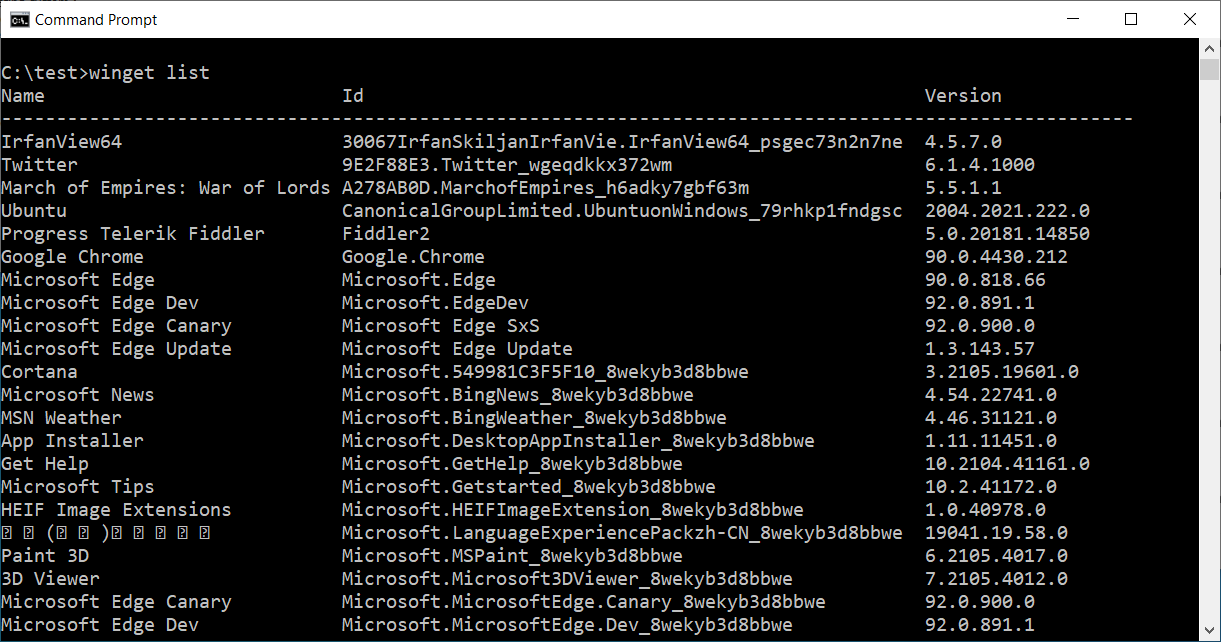Select the IrfanView64 entry line
This screenshot has height=642, width=1221.
(60, 141)
